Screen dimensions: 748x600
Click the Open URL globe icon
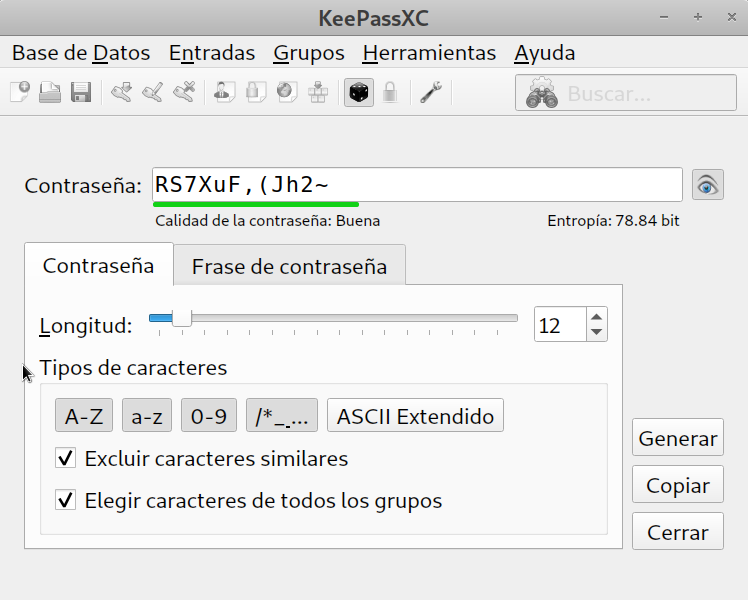pos(287,92)
